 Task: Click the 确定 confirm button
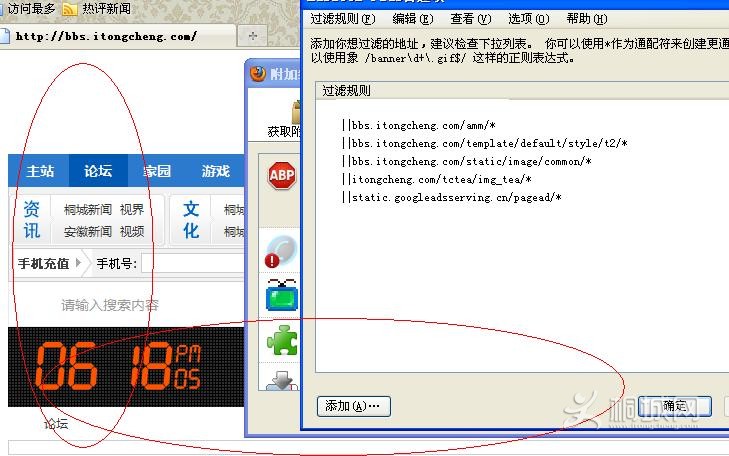[x=674, y=406]
